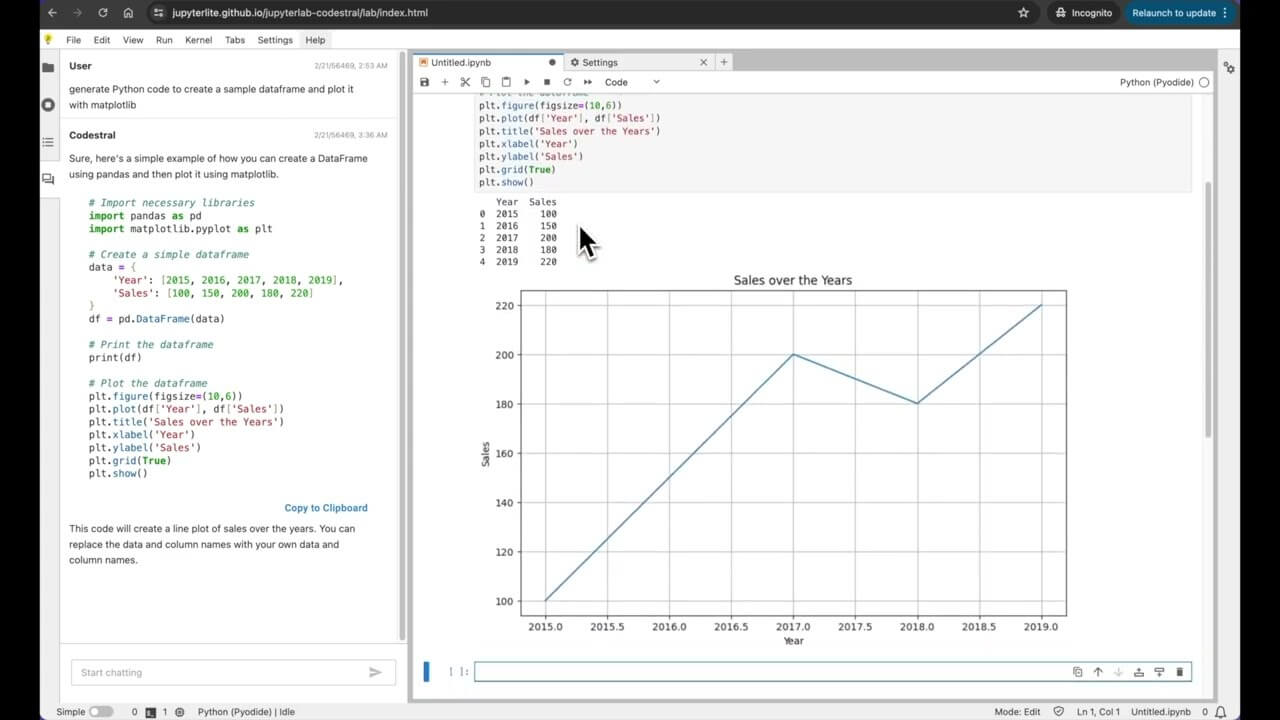Close the Settings tab
The width and height of the screenshot is (1280, 720).
coord(703,62)
